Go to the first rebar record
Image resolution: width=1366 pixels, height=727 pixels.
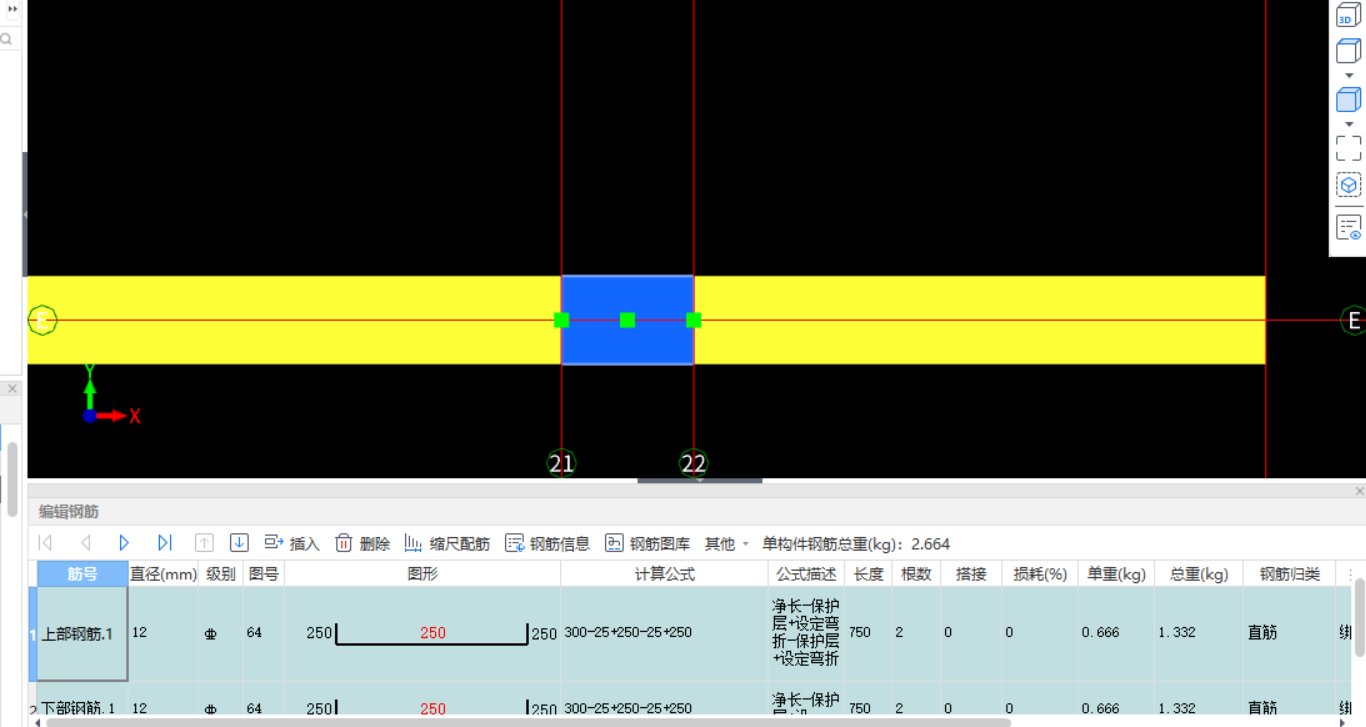coord(45,543)
